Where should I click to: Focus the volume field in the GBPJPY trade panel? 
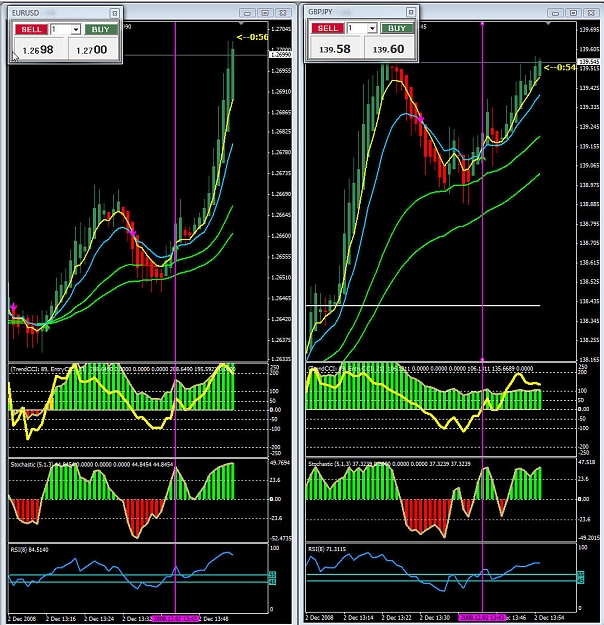tap(358, 28)
